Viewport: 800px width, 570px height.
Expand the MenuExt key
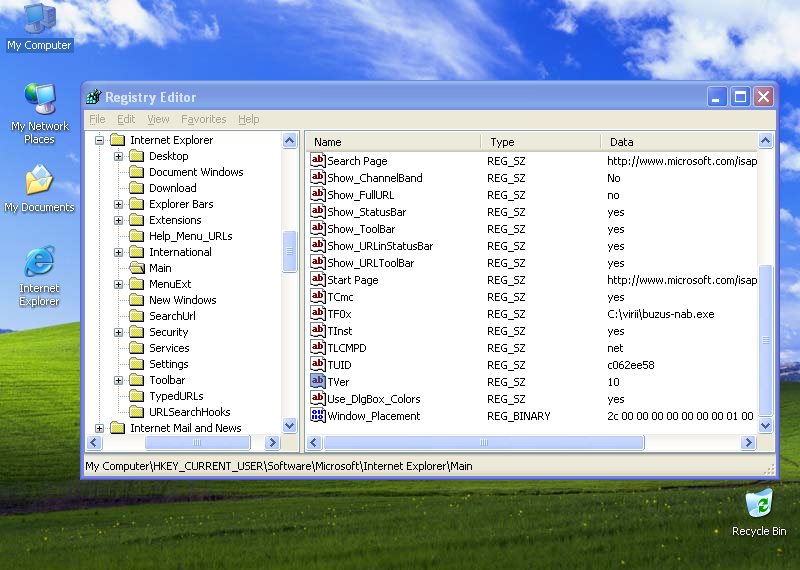pyautogui.click(x=118, y=284)
